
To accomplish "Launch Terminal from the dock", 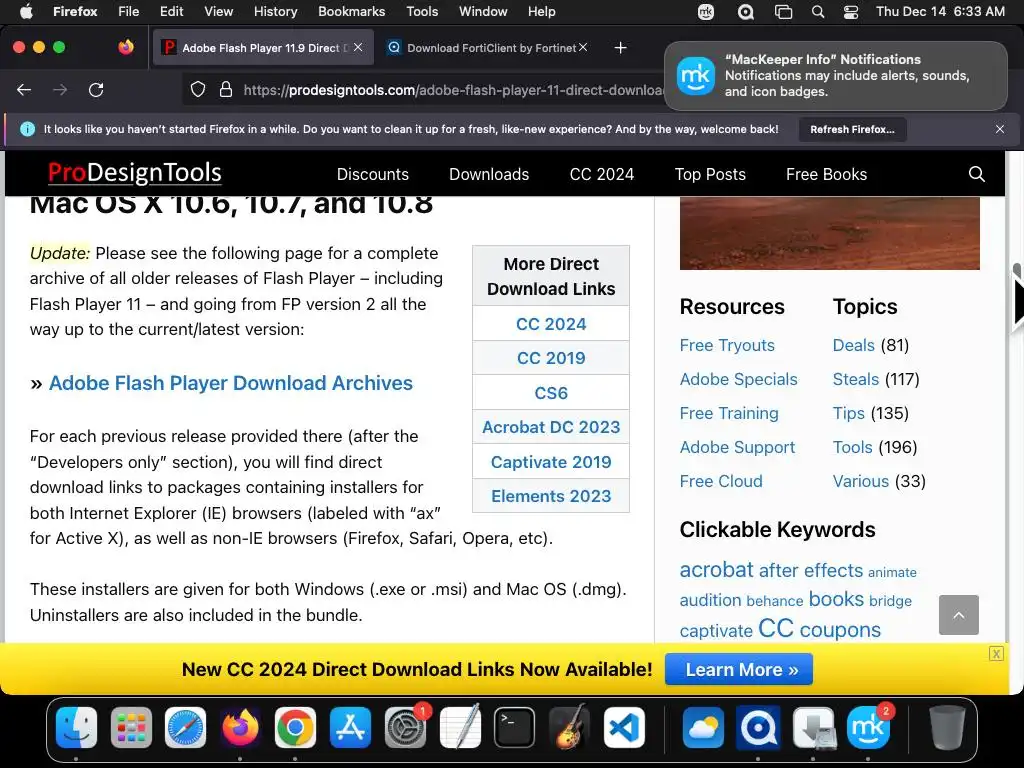I will point(515,727).
